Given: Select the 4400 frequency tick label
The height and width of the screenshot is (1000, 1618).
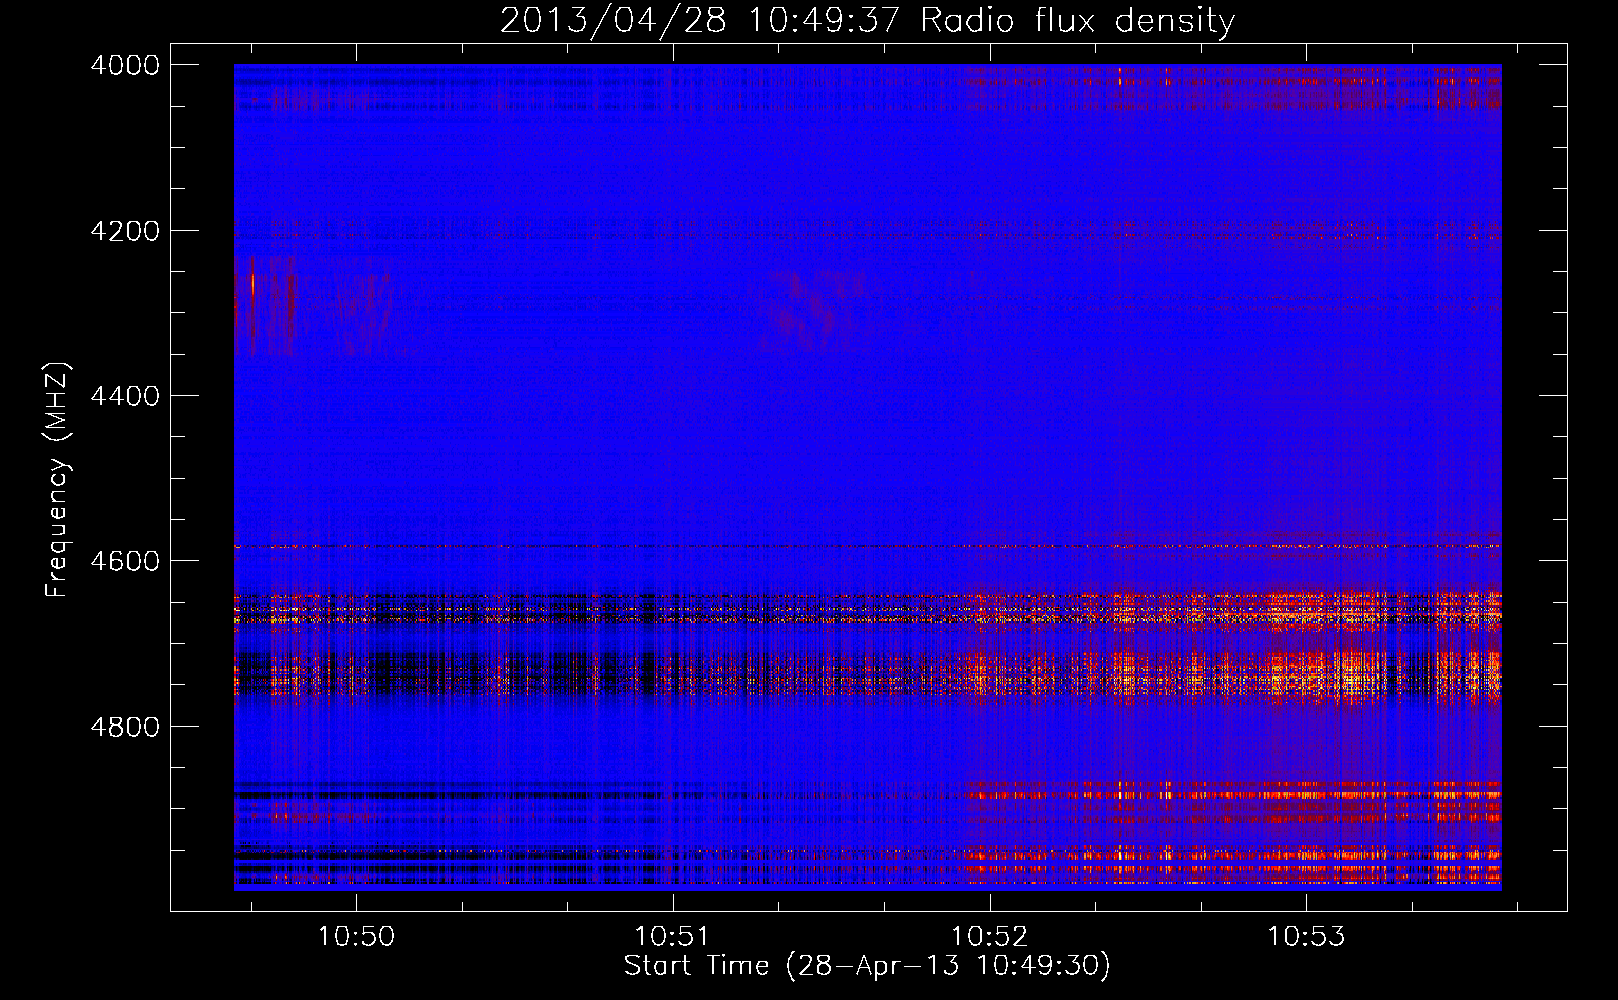Looking at the screenshot, I should [x=125, y=396].
